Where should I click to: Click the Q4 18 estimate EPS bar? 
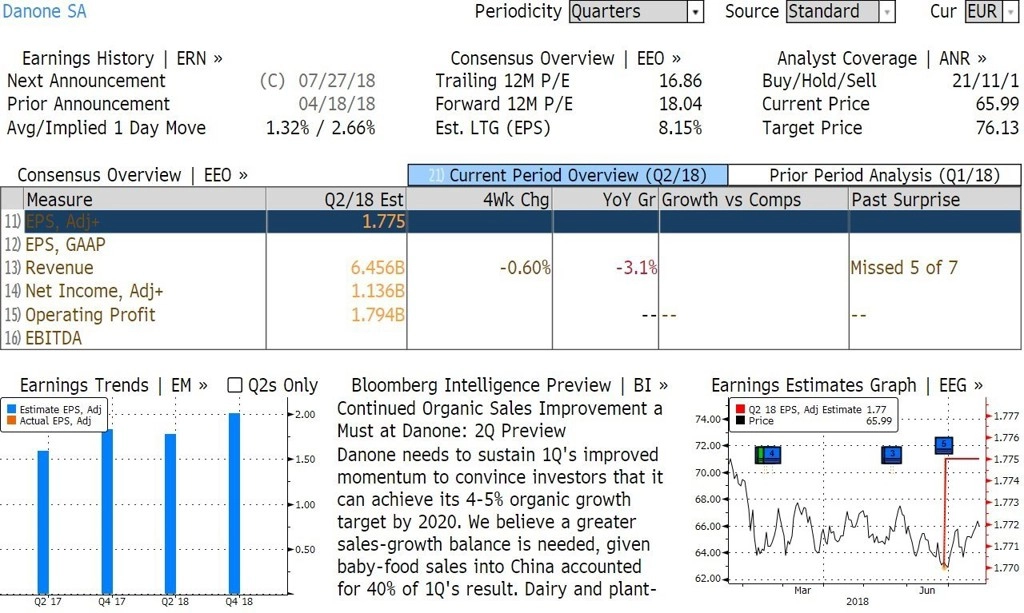[234, 503]
